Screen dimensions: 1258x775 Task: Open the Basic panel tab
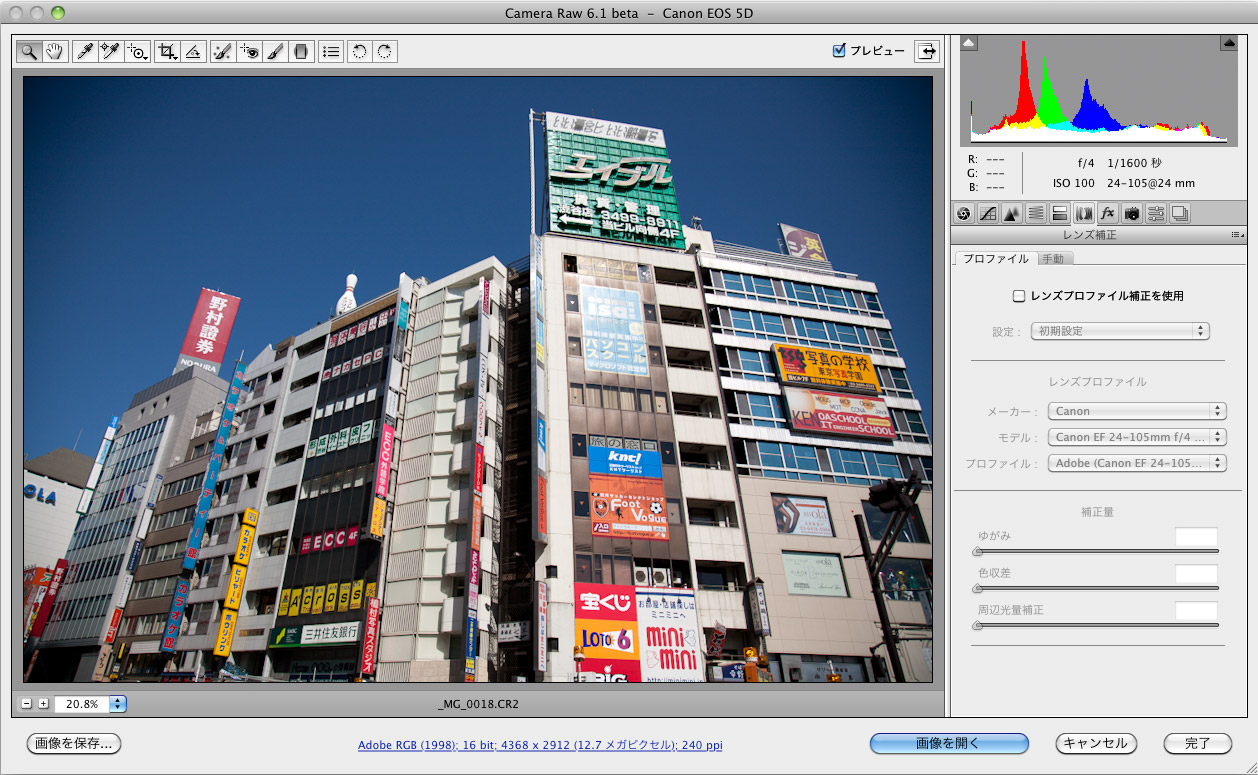pos(964,213)
